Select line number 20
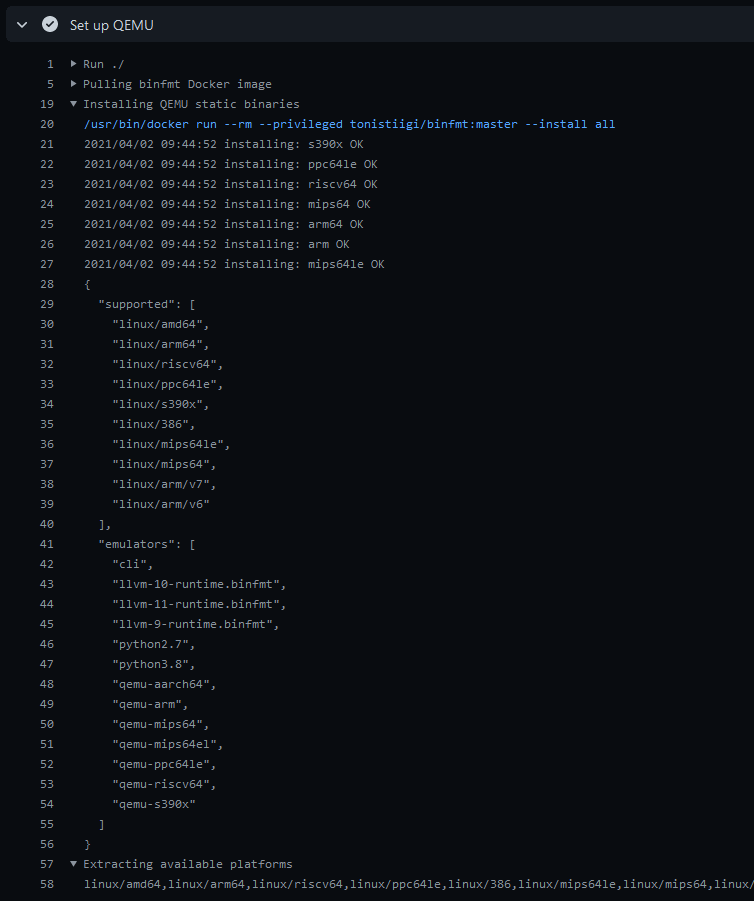This screenshot has height=901, width=754. point(46,123)
